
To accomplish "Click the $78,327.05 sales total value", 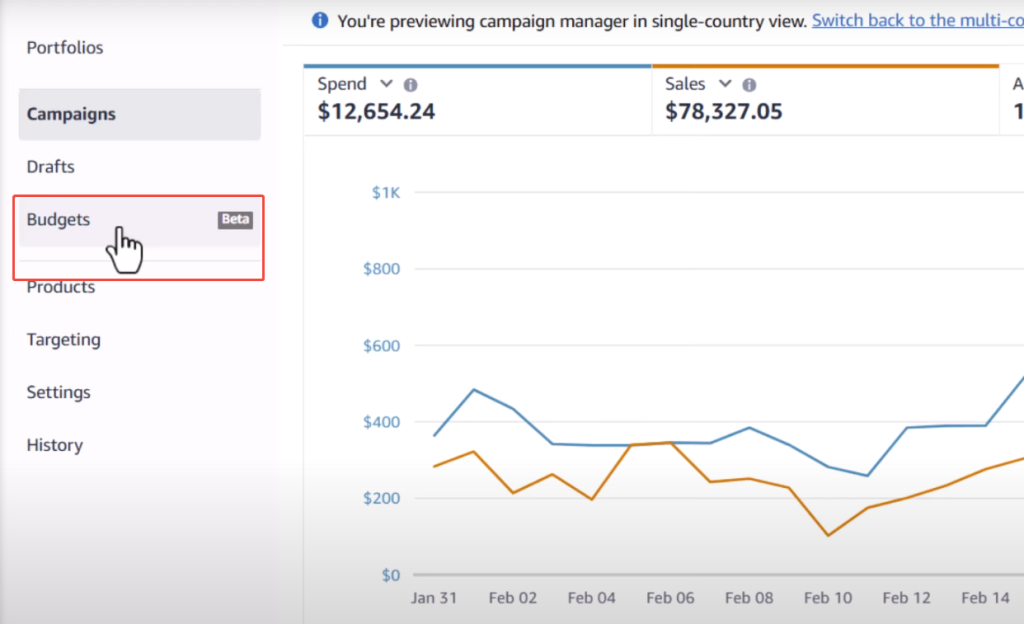I will [x=724, y=111].
